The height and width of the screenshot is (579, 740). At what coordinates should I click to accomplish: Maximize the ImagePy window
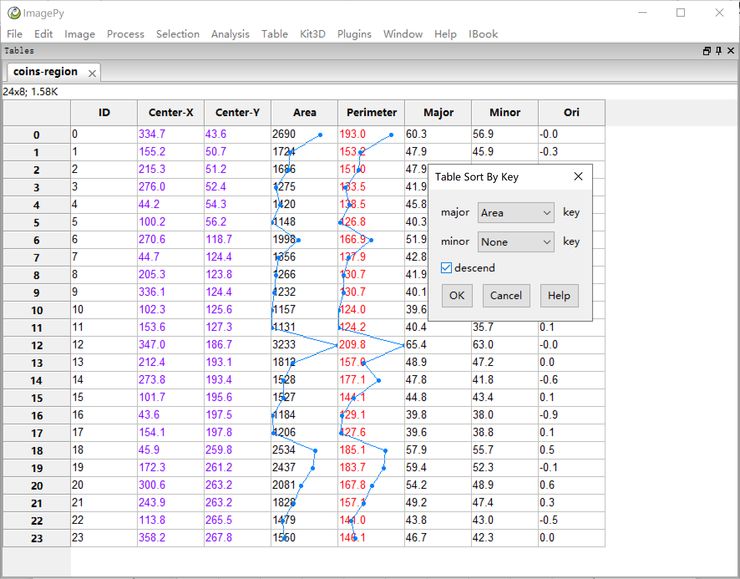tap(681, 13)
